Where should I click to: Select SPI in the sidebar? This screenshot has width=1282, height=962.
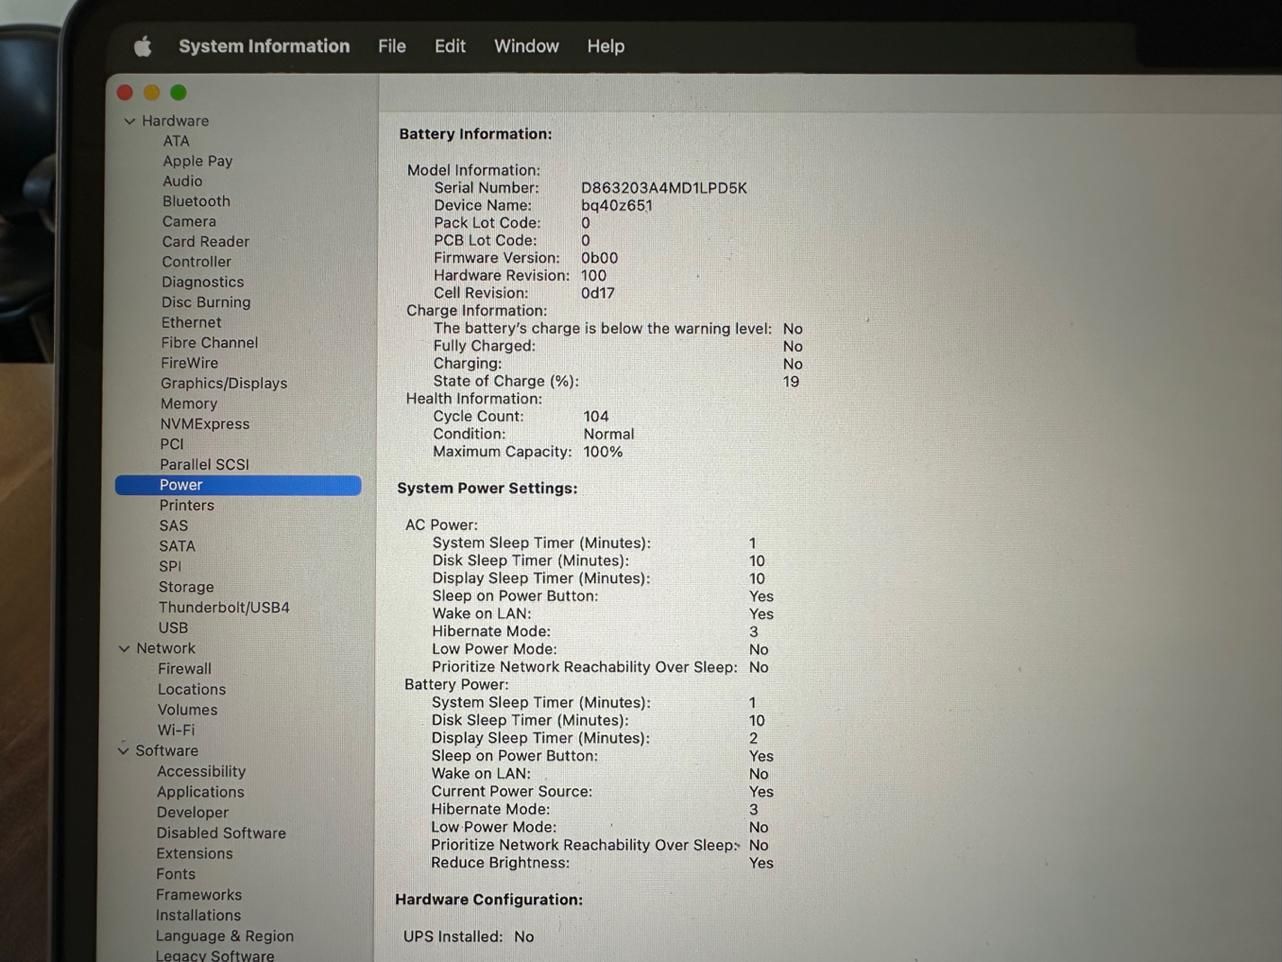click(x=170, y=566)
